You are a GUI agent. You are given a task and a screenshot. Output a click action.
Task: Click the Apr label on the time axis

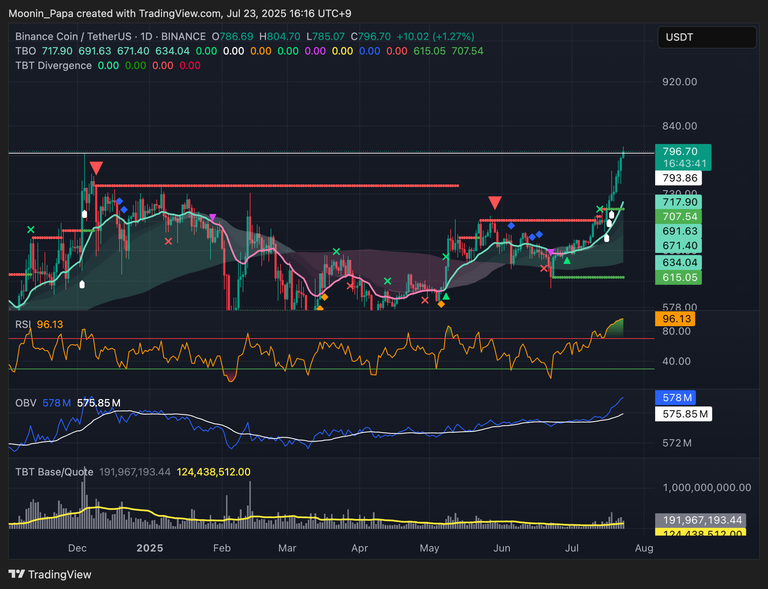click(x=359, y=548)
